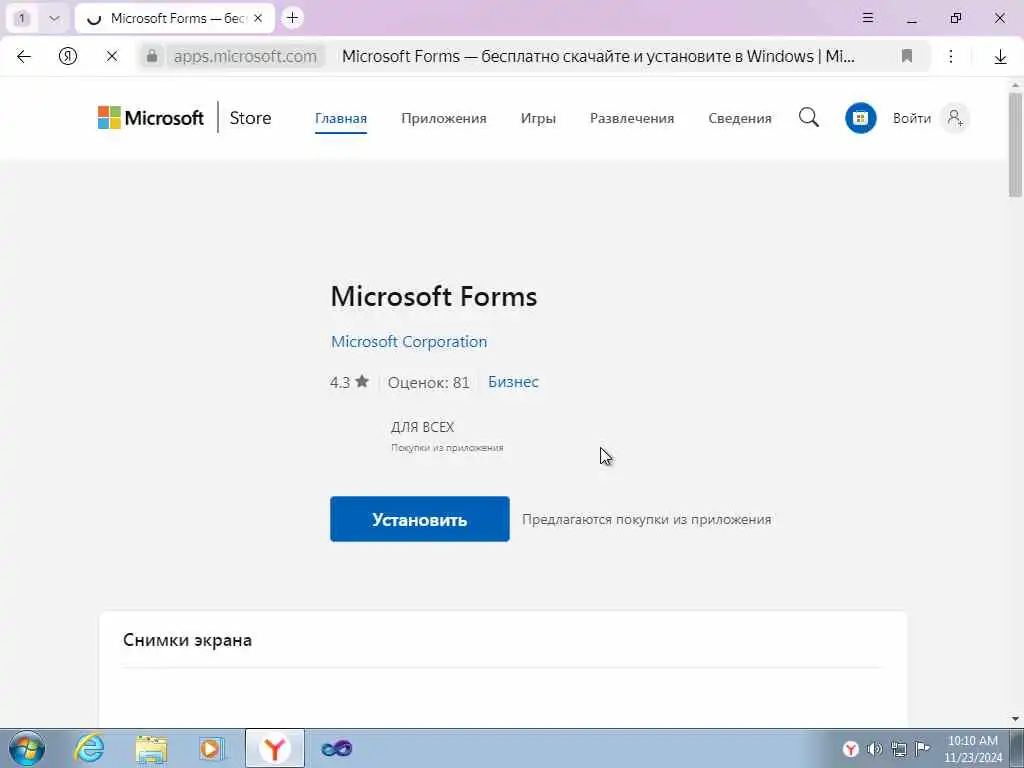This screenshot has height=768, width=1024.
Task: Open the infinity-logo app in taskbar
Action: point(337,748)
